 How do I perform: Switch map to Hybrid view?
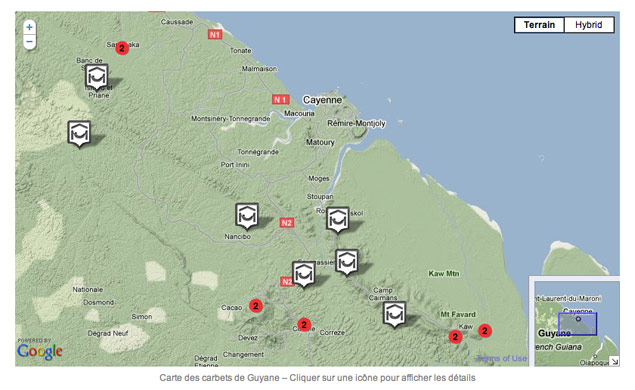589,25
